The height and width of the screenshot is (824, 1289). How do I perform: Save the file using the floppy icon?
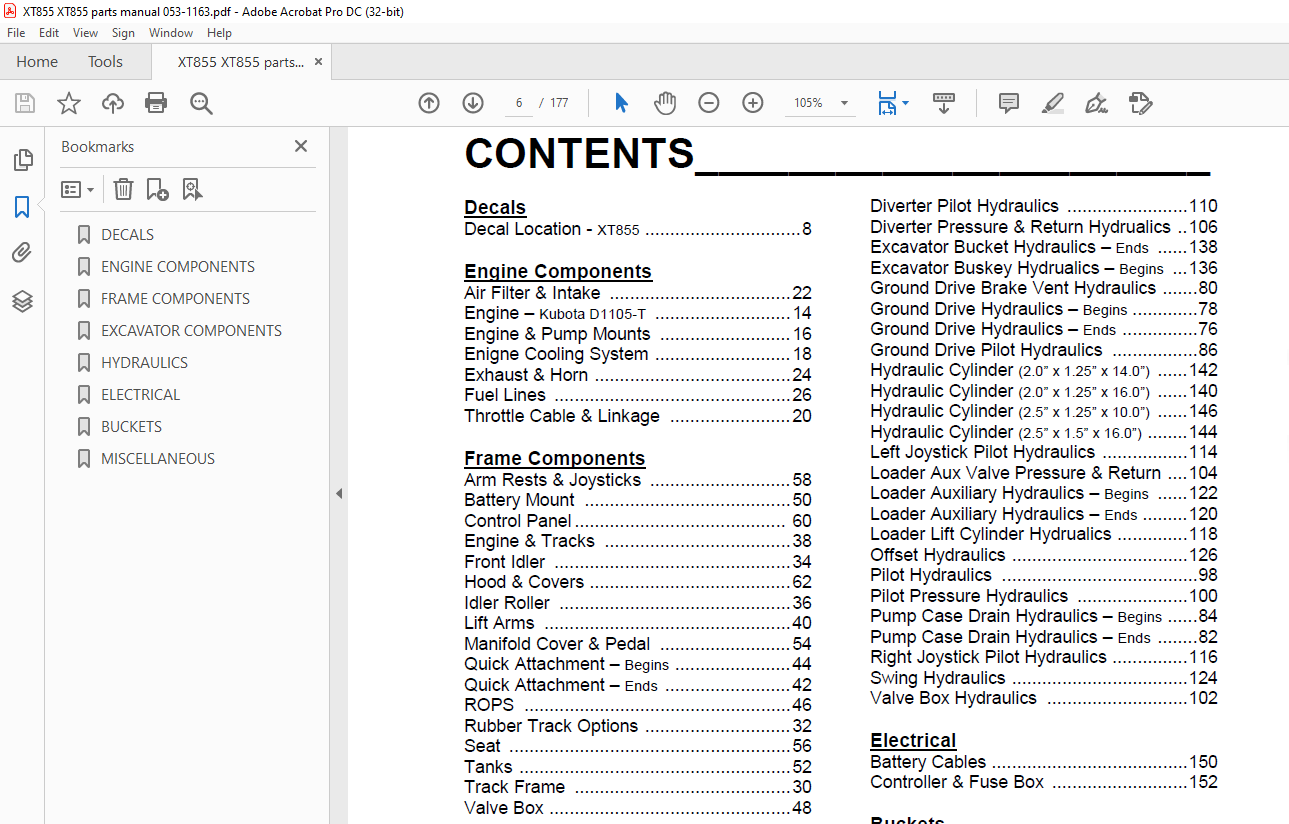25,103
